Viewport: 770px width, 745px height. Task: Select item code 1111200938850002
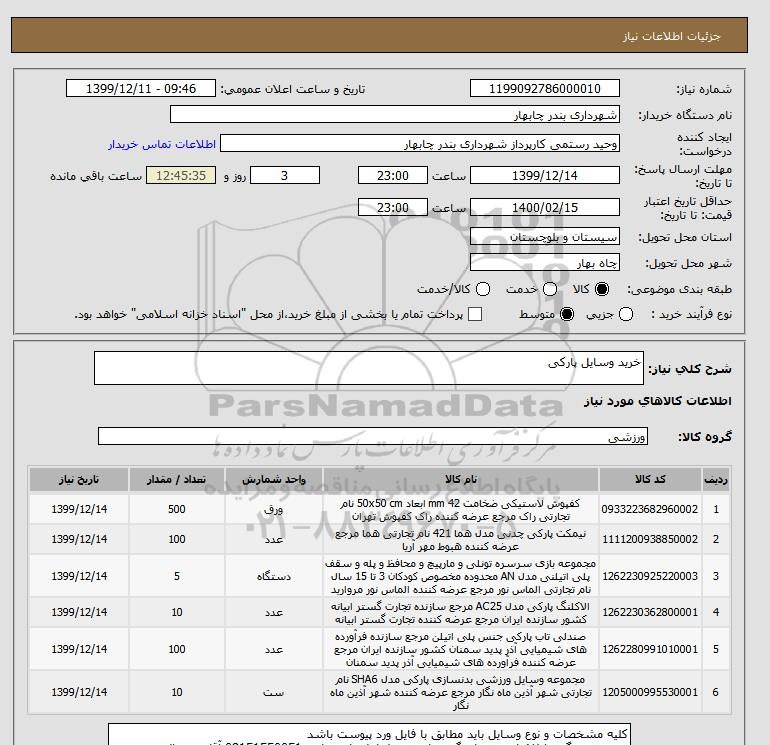(x=650, y=539)
